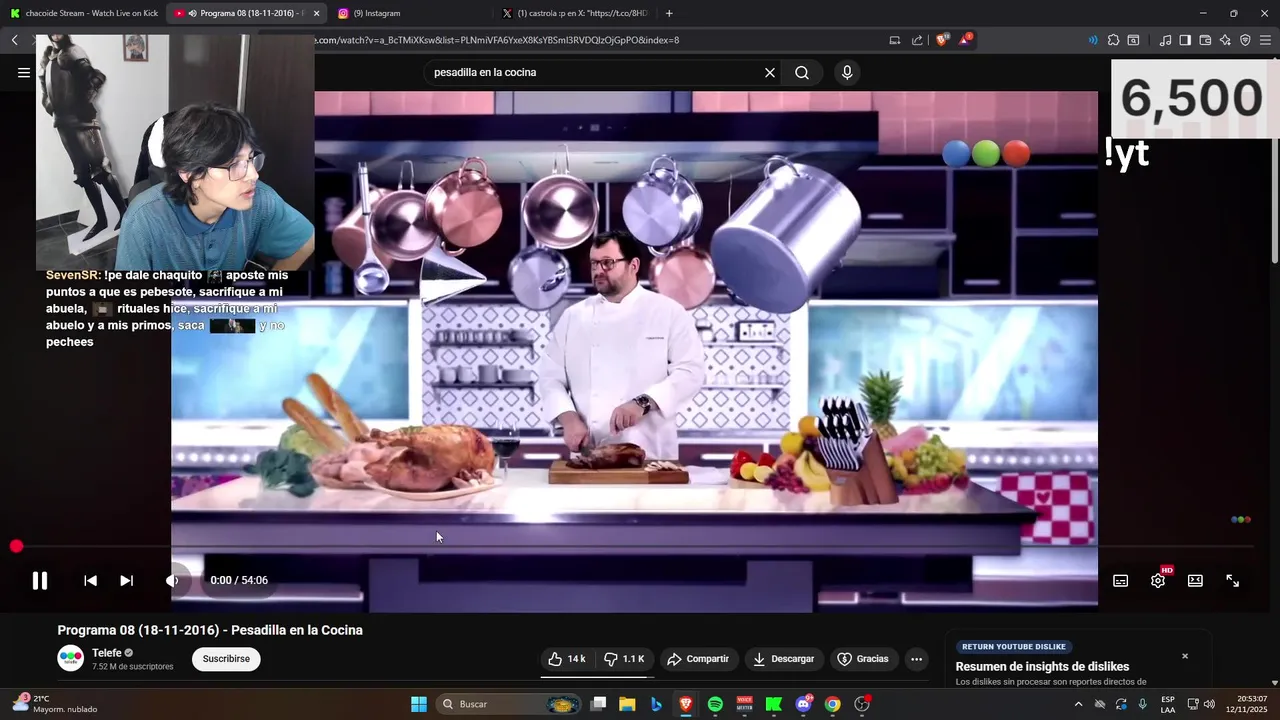1280x720 pixels.
Task: Open Task View on the taskbar
Action: (598, 704)
